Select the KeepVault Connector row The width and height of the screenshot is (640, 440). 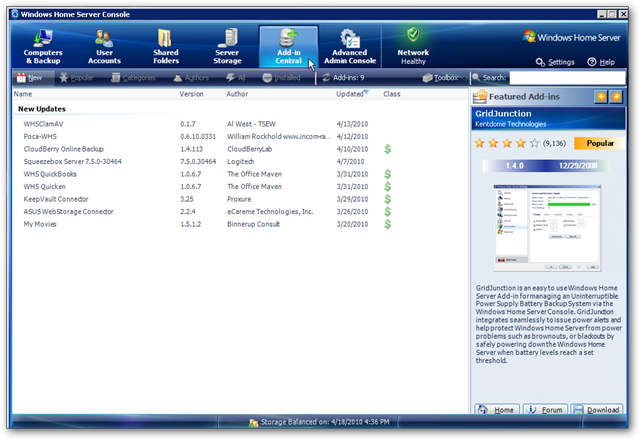pyautogui.click(x=240, y=199)
